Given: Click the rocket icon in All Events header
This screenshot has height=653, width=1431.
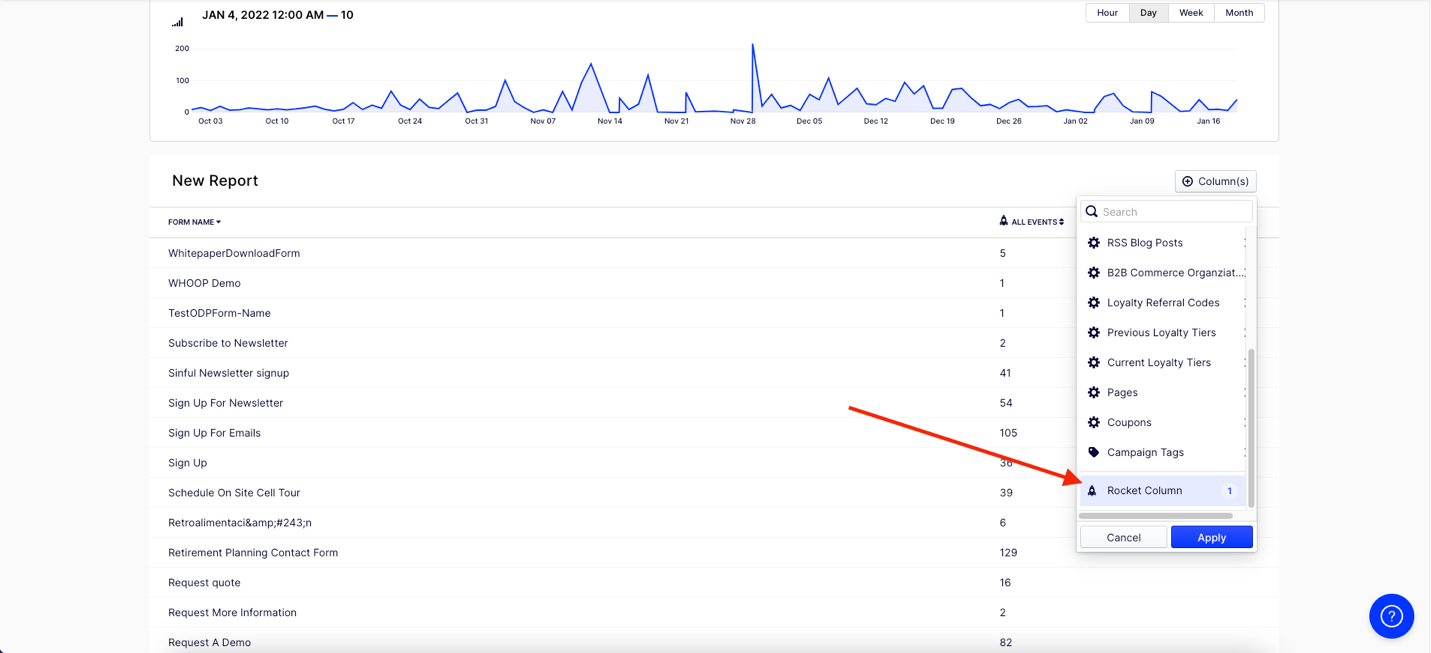Looking at the screenshot, I should click(1003, 221).
